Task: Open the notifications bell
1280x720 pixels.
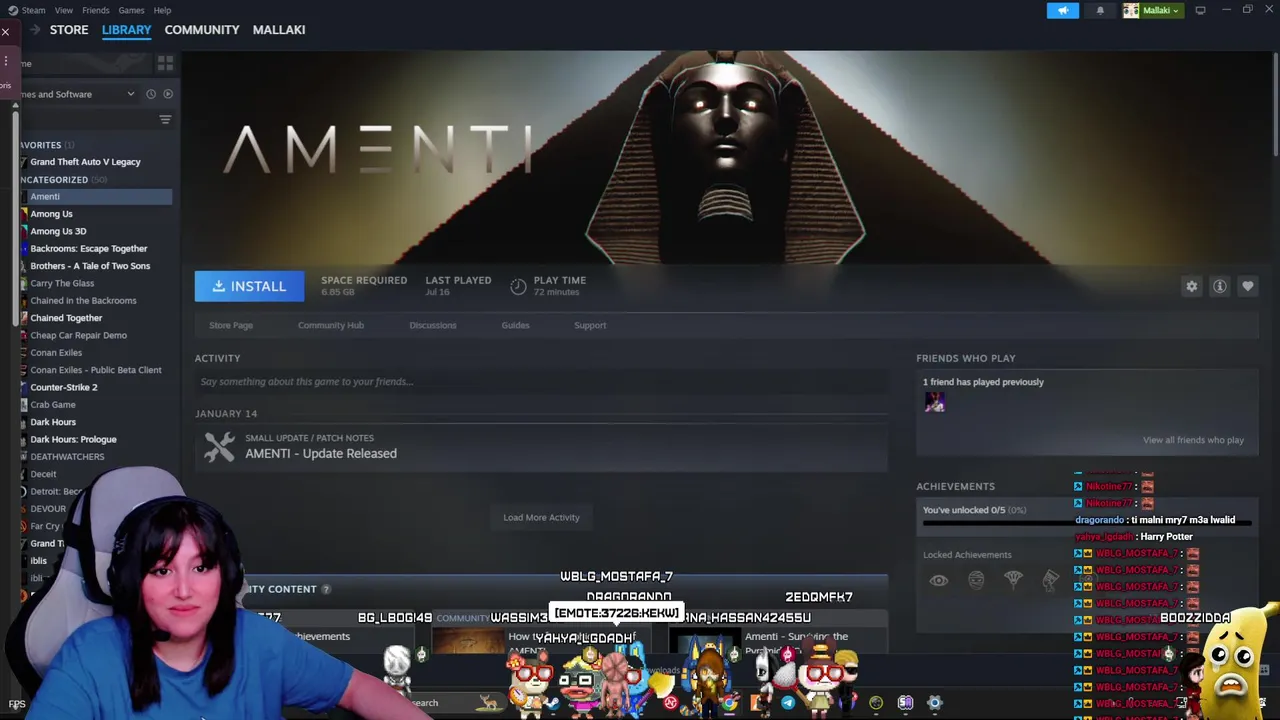Action: (1100, 10)
